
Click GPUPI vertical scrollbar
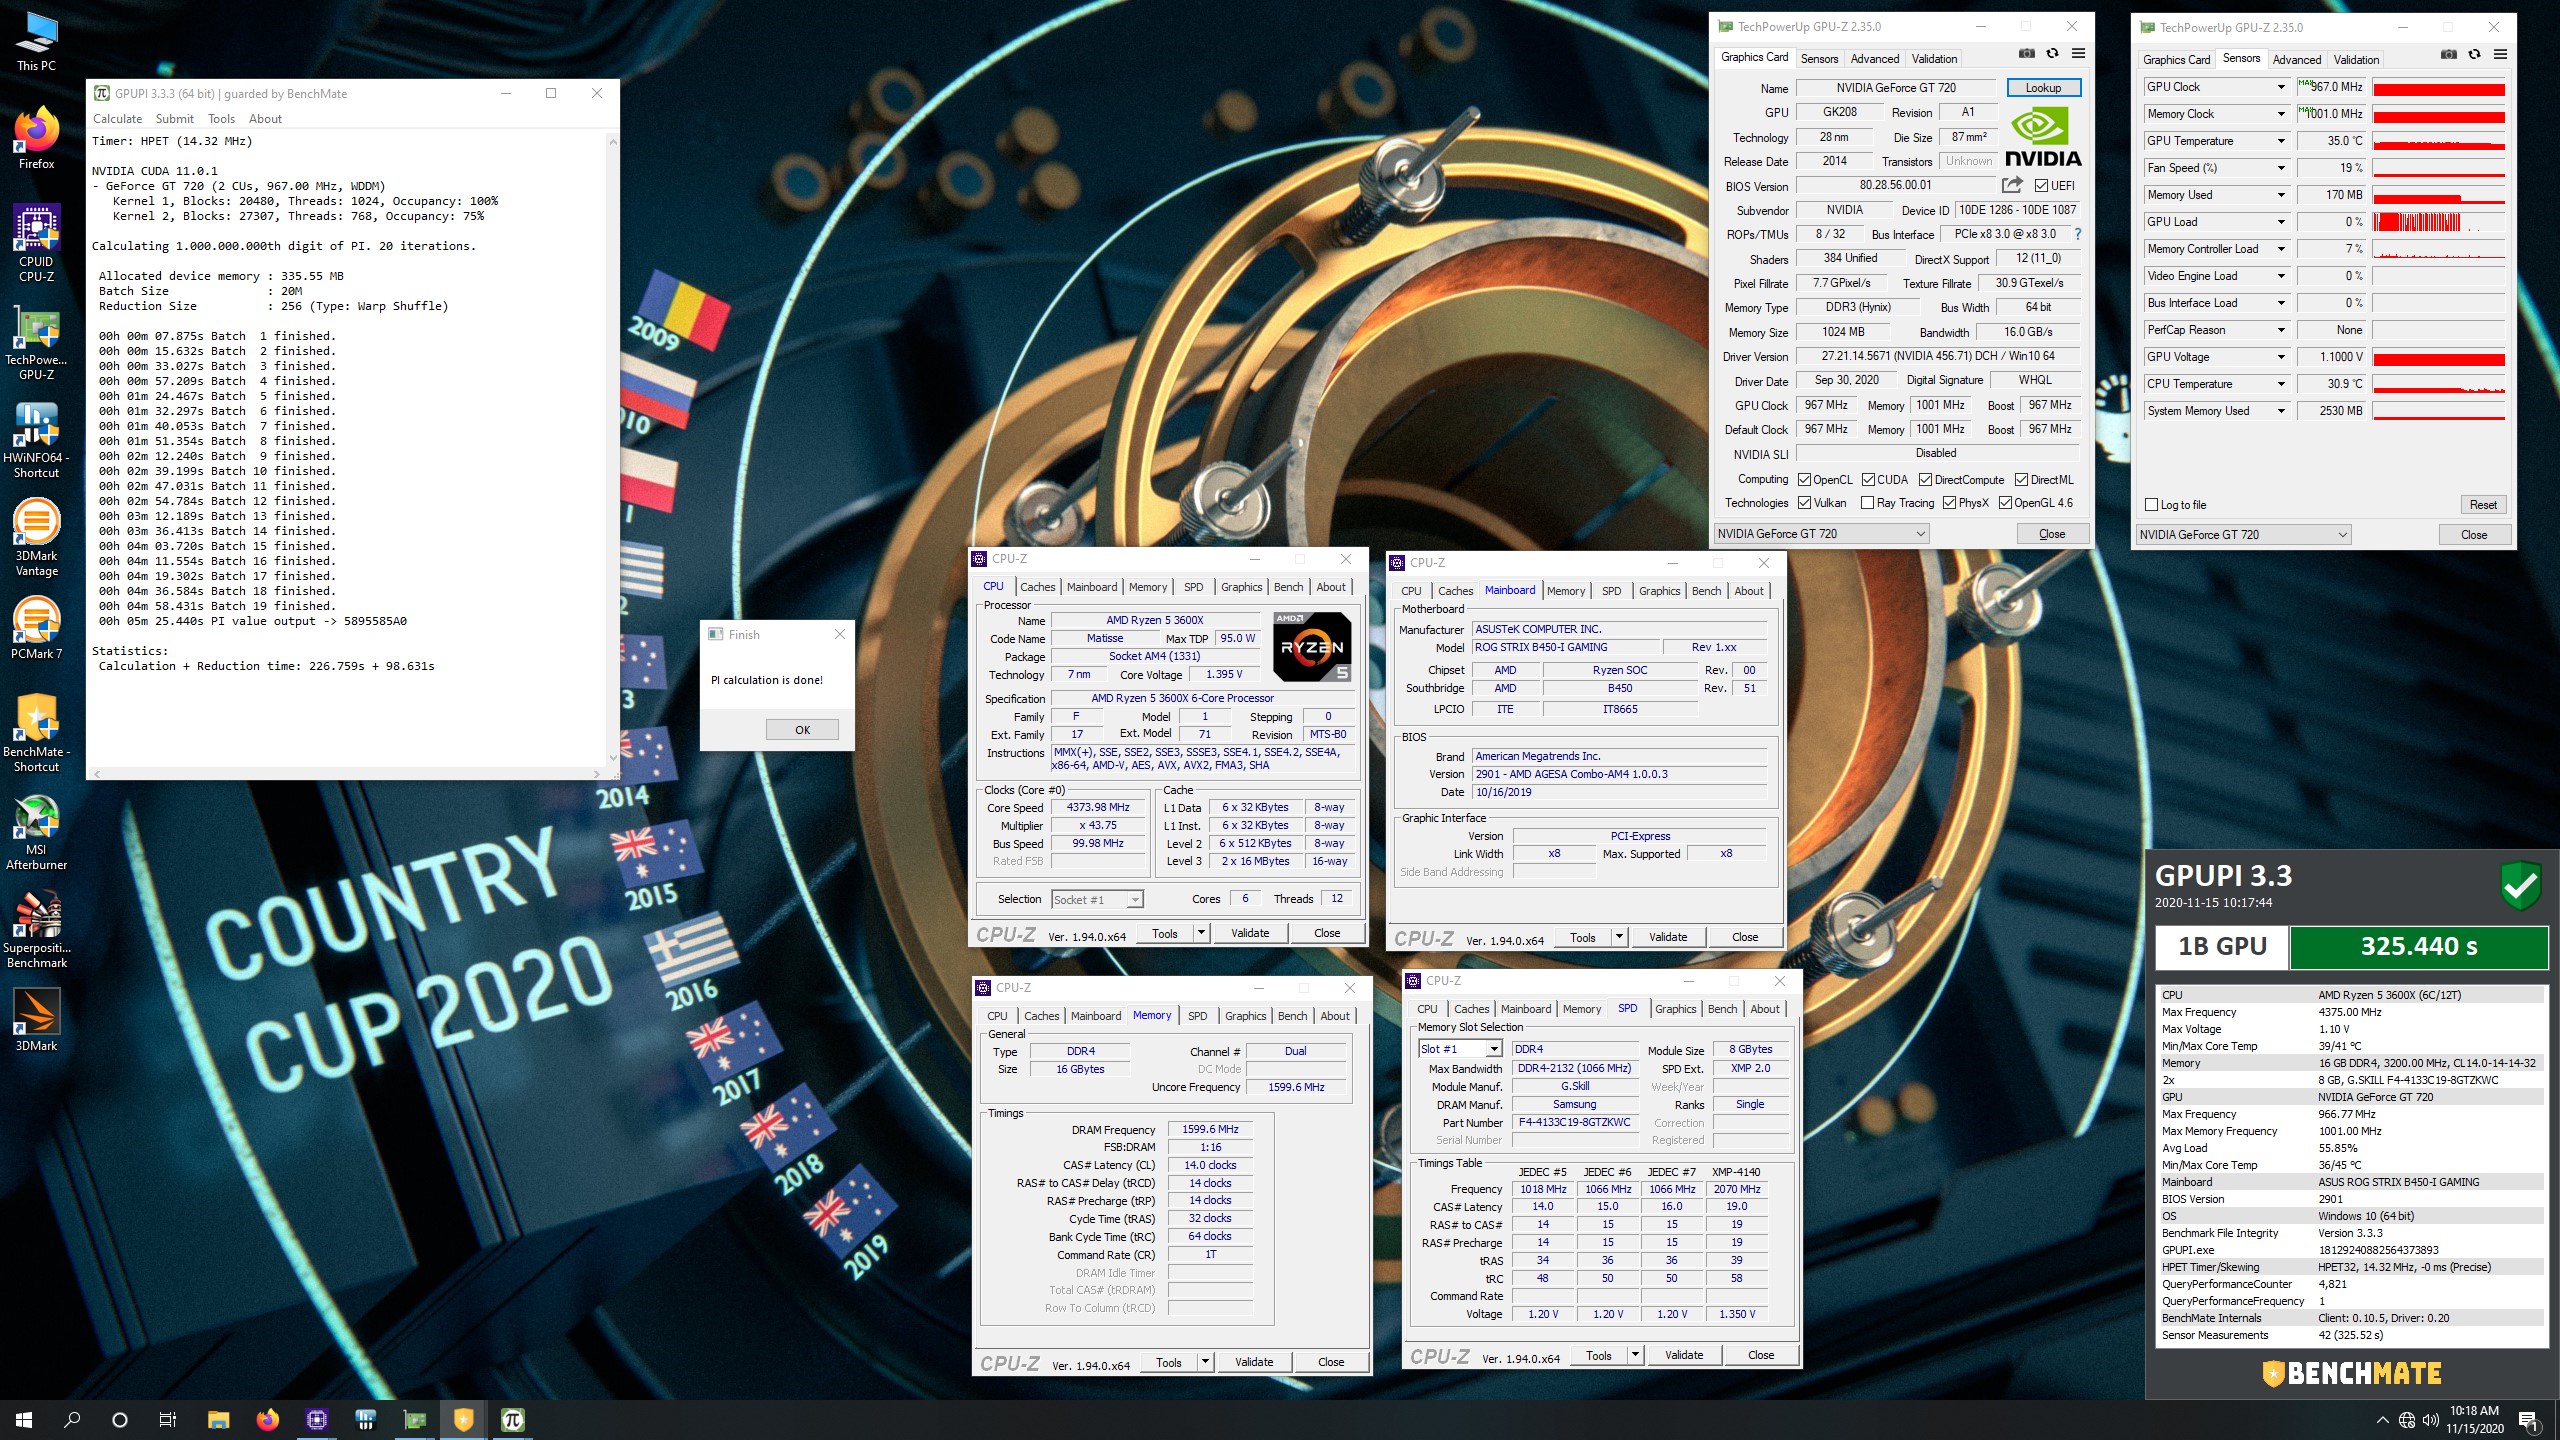click(612, 450)
